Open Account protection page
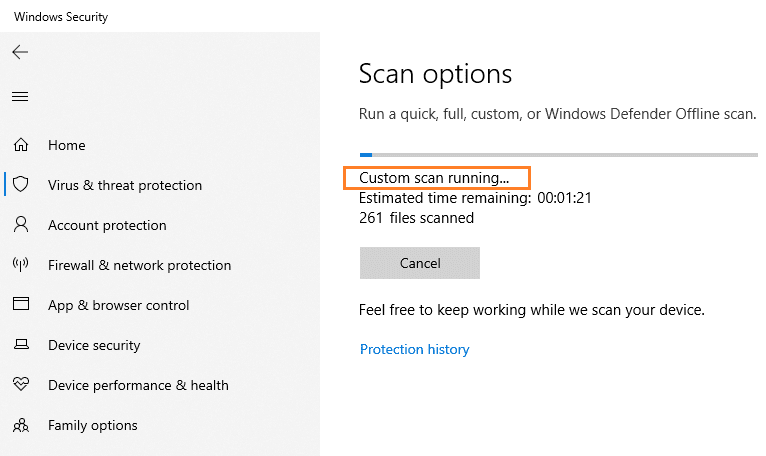The width and height of the screenshot is (766, 456). pos(107,225)
